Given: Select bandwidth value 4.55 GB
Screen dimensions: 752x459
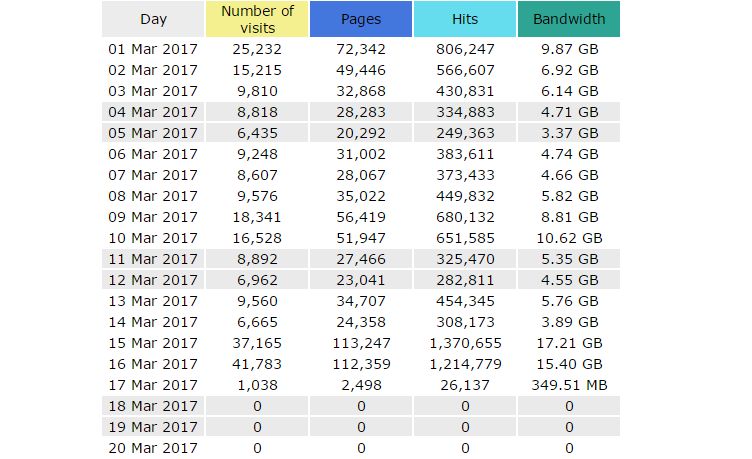Looking at the screenshot, I should [569, 280].
